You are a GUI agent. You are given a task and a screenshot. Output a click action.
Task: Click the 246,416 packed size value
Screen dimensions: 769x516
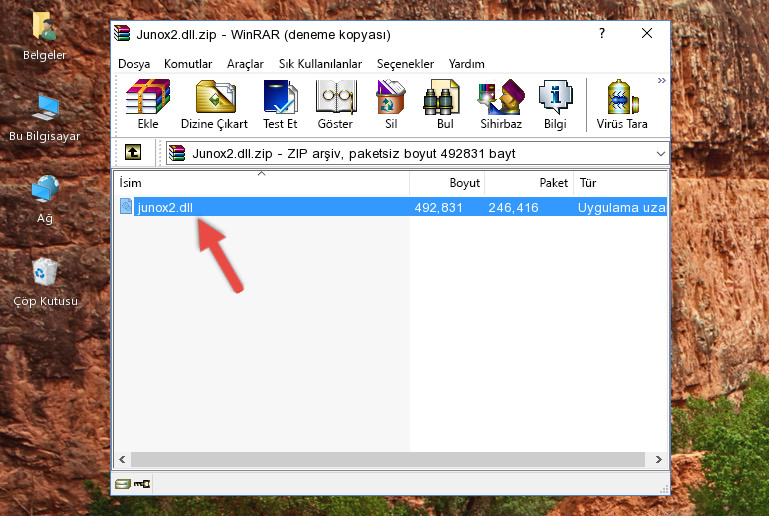[x=513, y=207]
